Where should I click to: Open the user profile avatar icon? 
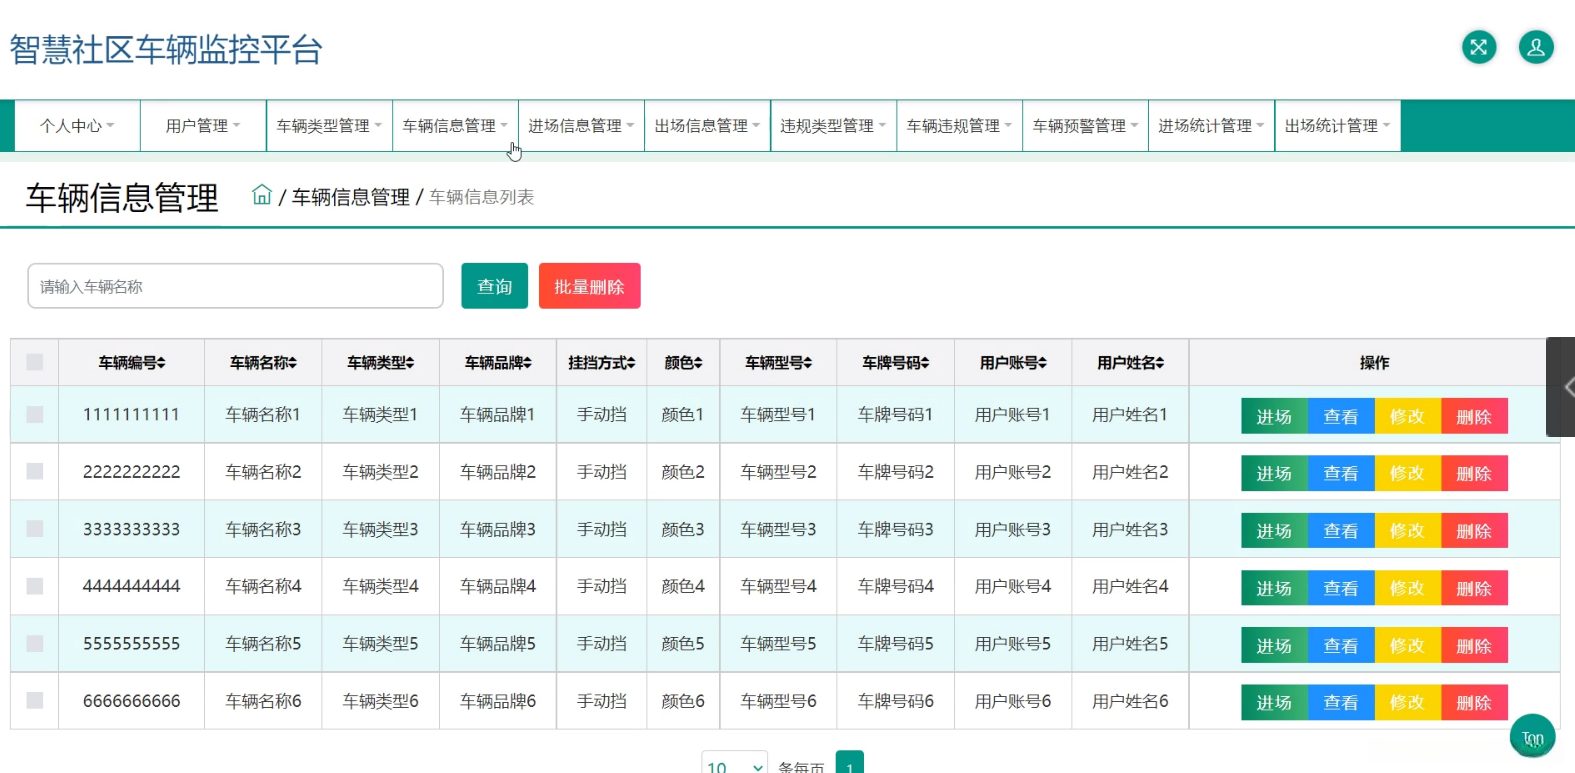point(1536,47)
